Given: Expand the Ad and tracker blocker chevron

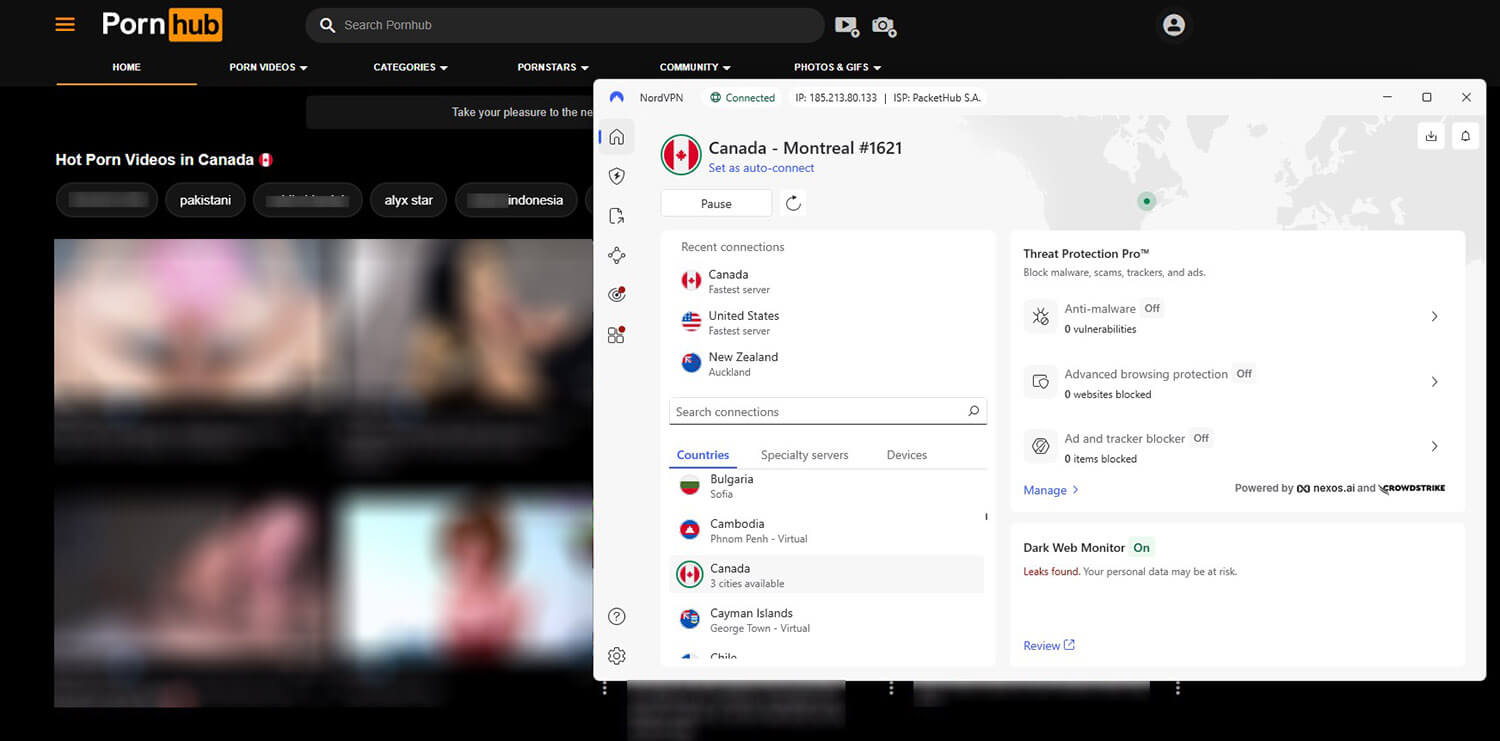Looking at the screenshot, I should click(x=1434, y=447).
